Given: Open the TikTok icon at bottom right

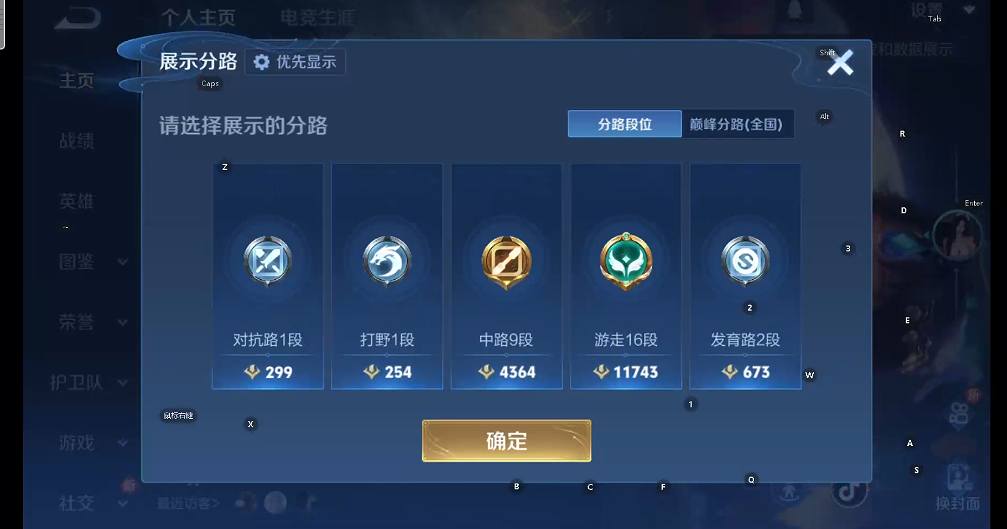Looking at the screenshot, I should tap(850, 492).
